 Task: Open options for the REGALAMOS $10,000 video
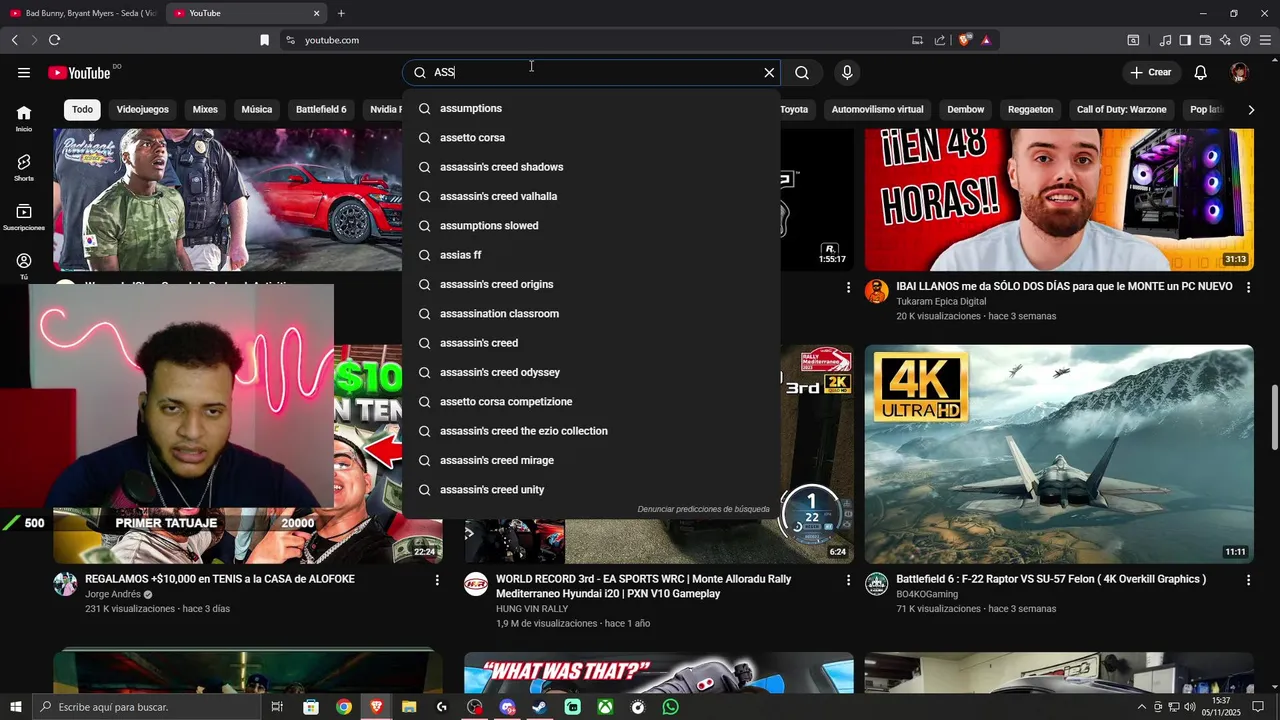(x=437, y=580)
